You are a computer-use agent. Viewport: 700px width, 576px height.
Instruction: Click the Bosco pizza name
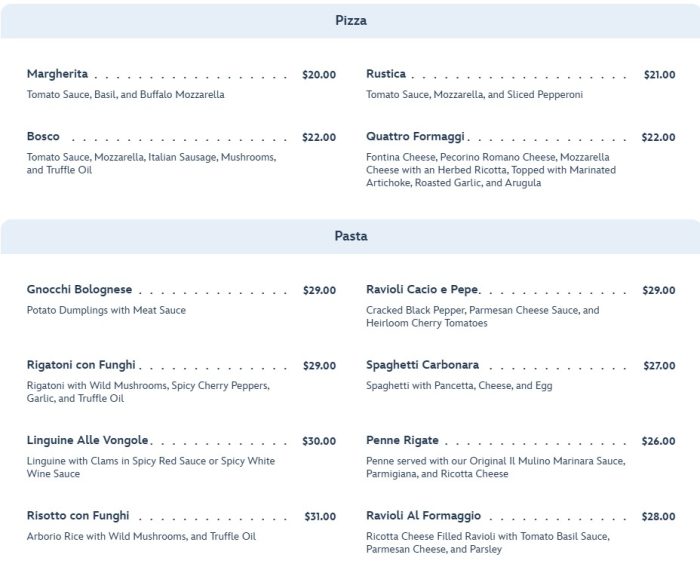pos(43,137)
